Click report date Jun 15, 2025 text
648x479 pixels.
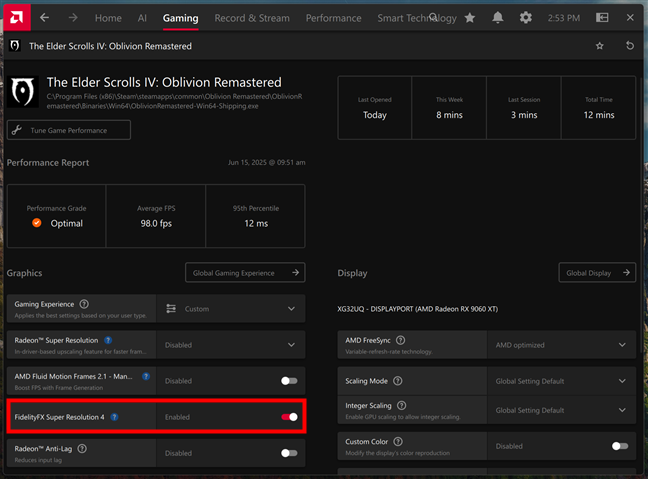267,162
